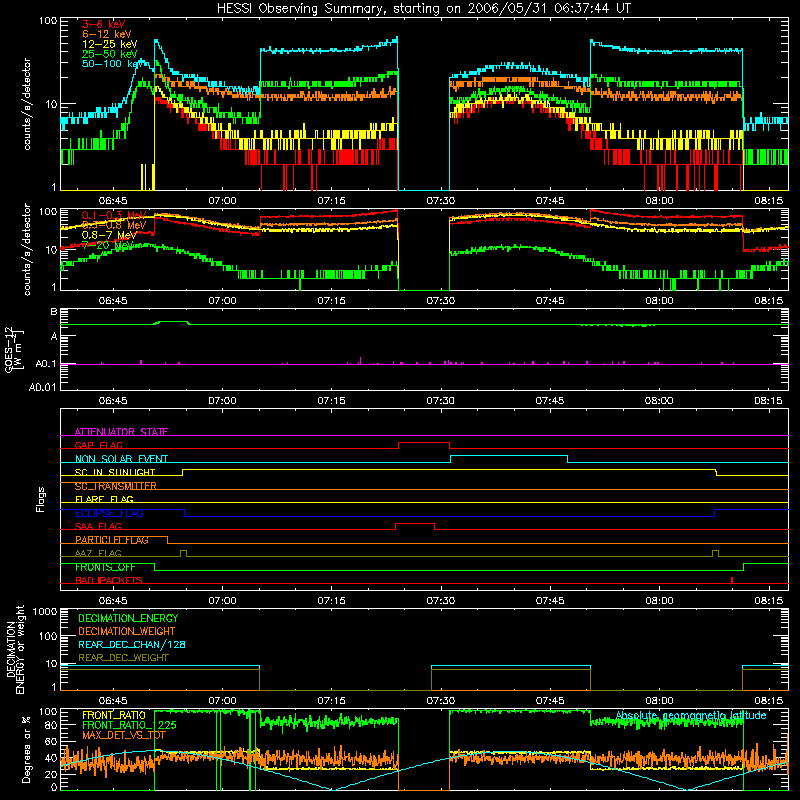Click 07:30 time label under top panel
800x800 pixels.
(440, 201)
